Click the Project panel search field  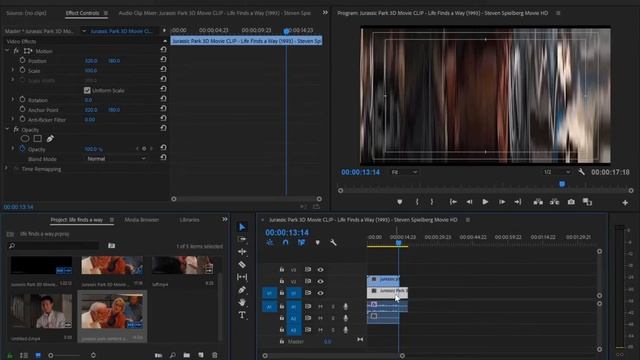pos(53,245)
